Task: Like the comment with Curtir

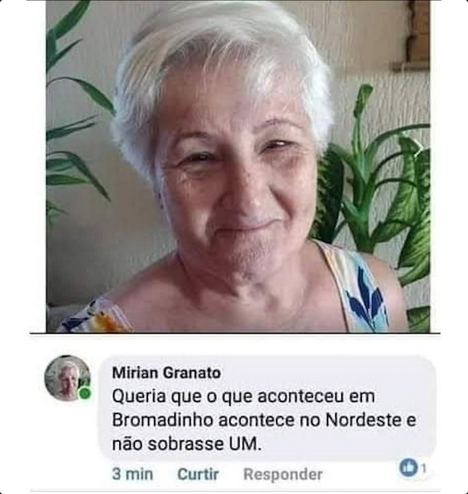Action: click(x=198, y=474)
